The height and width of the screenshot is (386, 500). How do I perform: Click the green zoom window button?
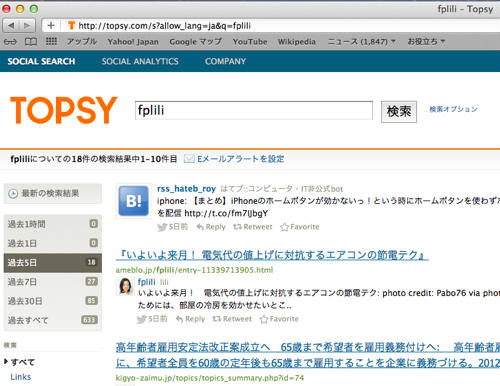pos(34,9)
